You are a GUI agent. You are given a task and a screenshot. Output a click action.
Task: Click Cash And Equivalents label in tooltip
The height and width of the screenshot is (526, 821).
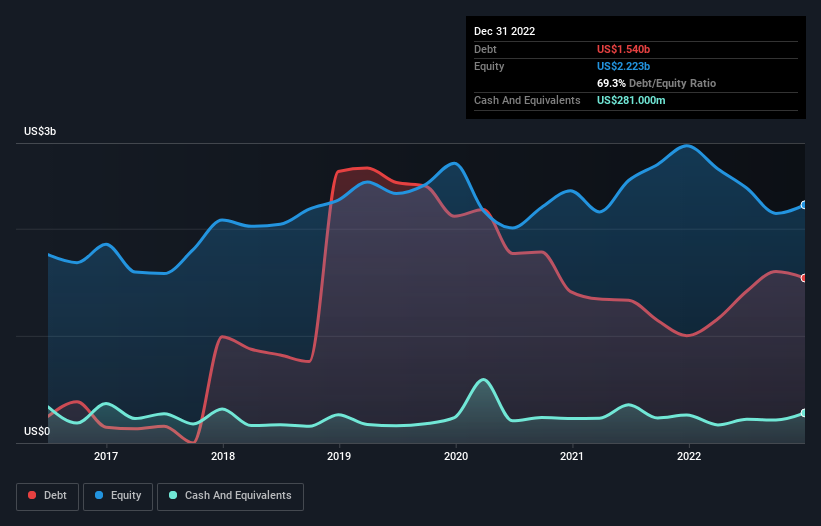(527, 100)
